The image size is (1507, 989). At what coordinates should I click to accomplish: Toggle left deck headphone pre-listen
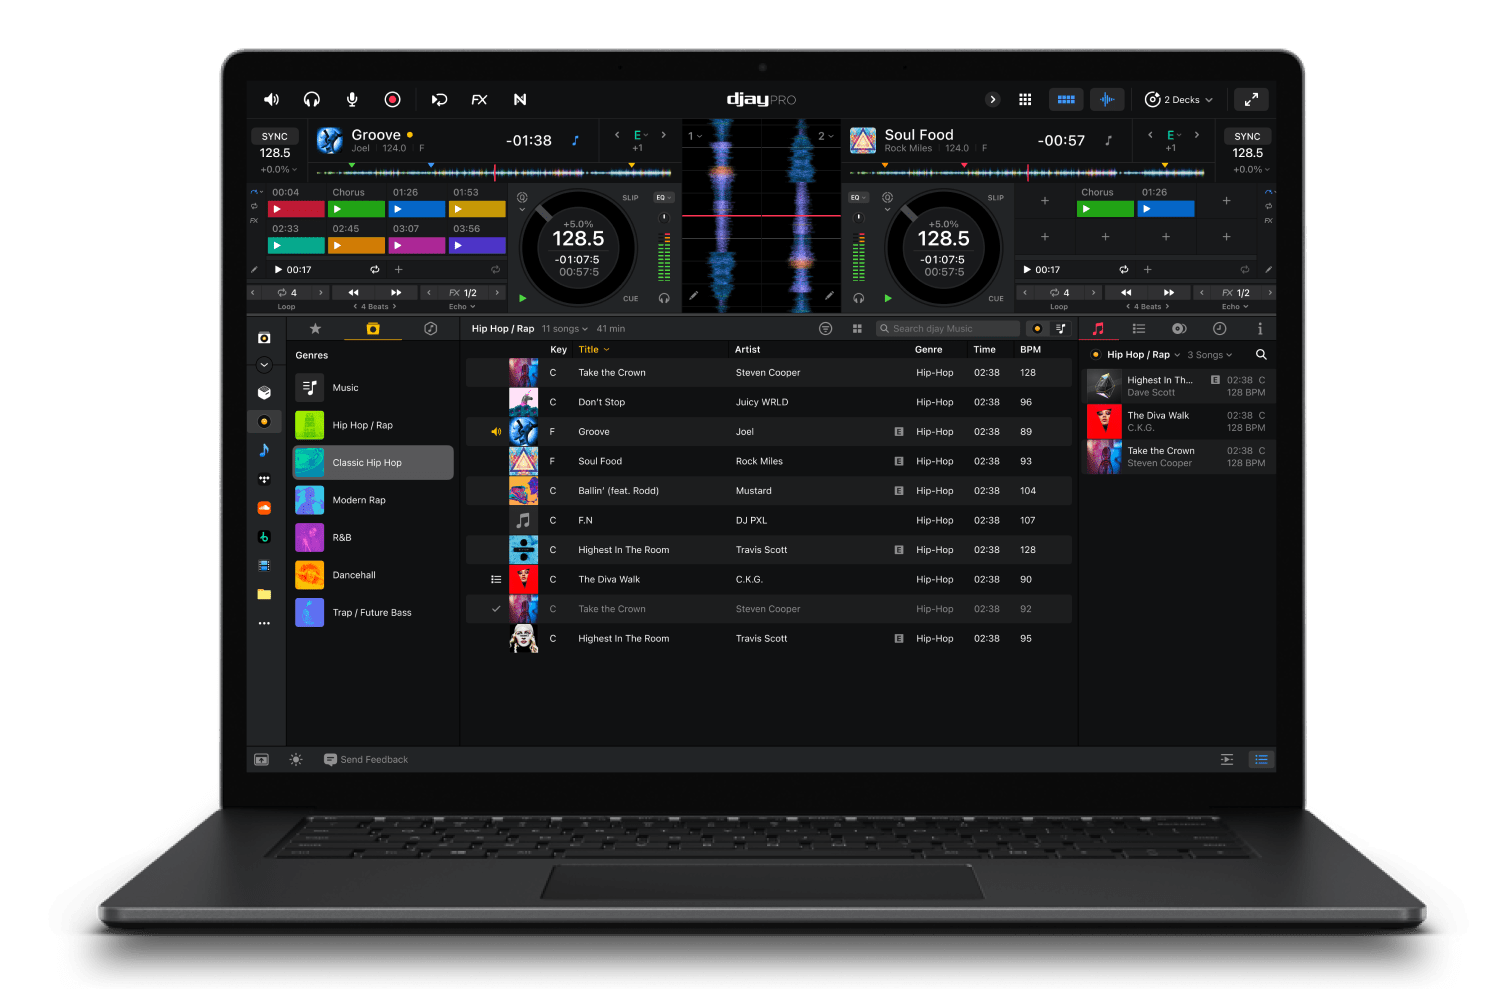coord(664,298)
